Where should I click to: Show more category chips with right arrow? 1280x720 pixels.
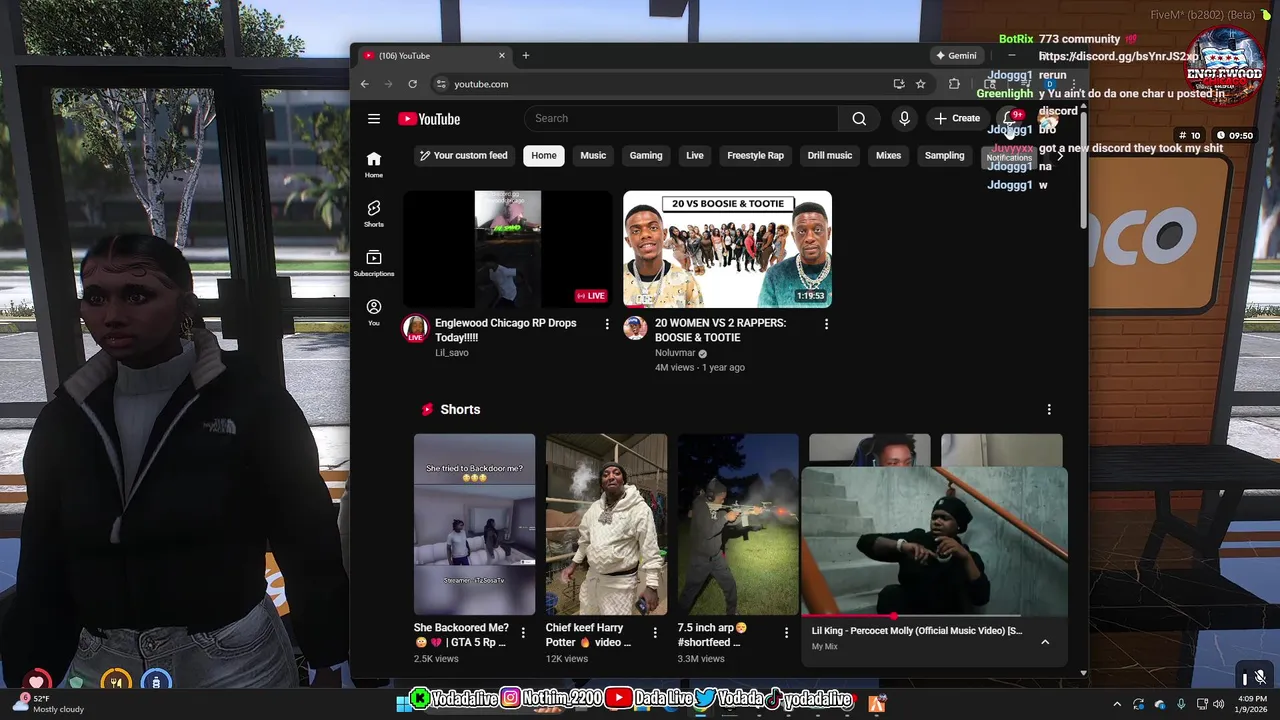click(x=1060, y=156)
